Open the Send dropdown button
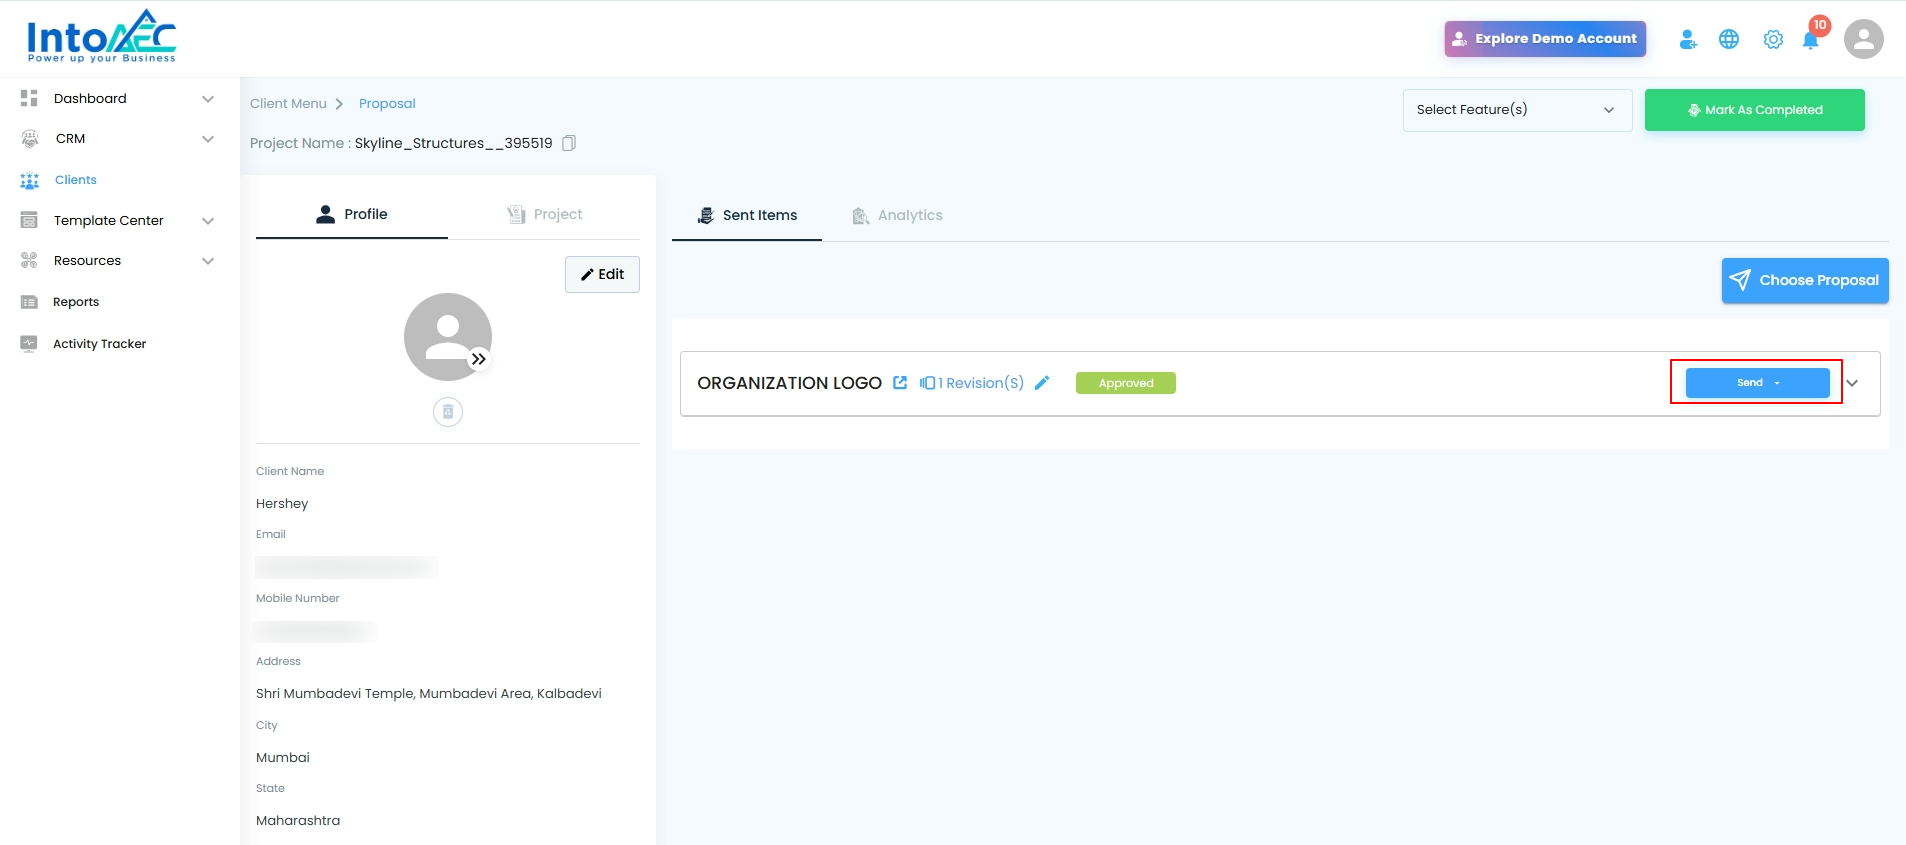Image resolution: width=1906 pixels, height=845 pixels. (x=1757, y=383)
